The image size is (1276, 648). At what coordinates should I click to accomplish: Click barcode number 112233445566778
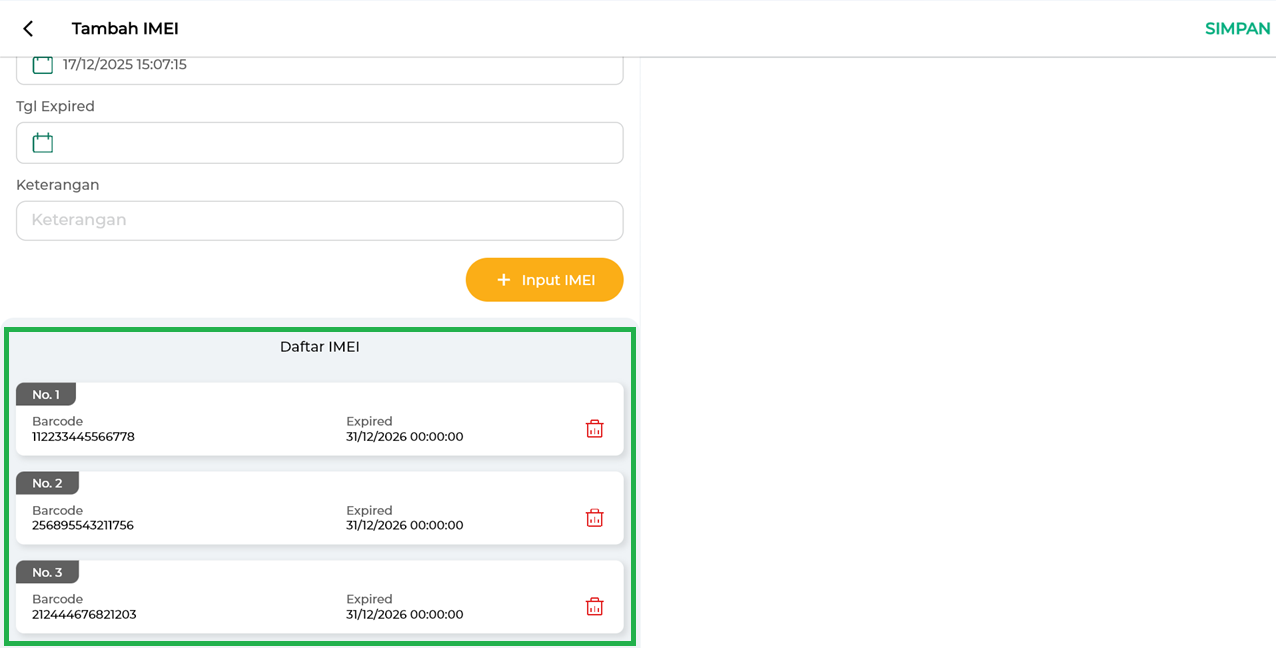click(83, 437)
